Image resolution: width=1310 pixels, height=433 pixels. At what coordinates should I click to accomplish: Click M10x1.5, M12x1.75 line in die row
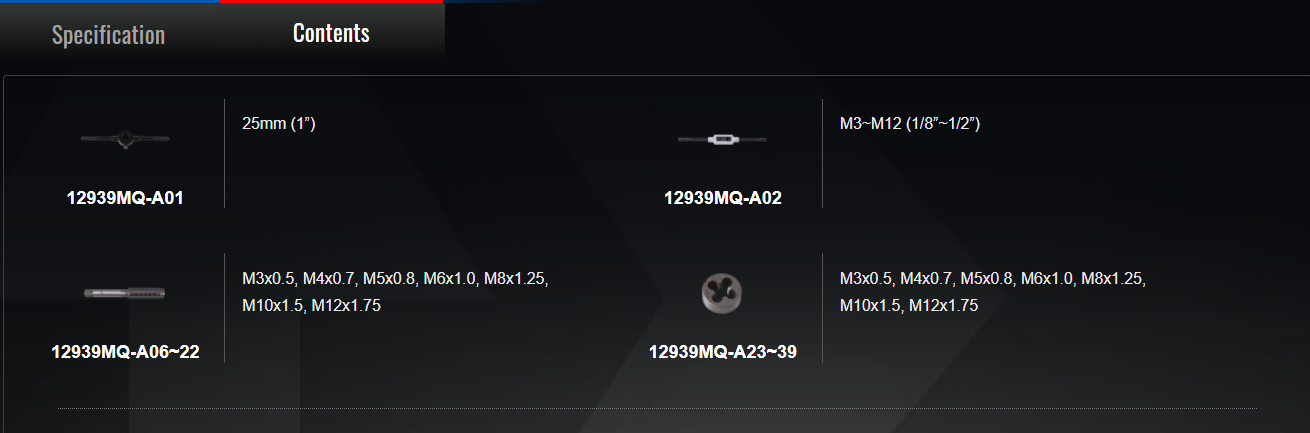pos(909,305)
